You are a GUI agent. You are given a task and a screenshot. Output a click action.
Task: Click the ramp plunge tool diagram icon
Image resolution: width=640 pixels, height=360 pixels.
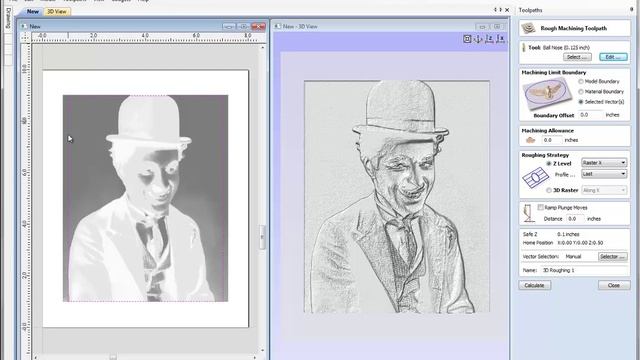pyautogui.click(x=529, y=213)
